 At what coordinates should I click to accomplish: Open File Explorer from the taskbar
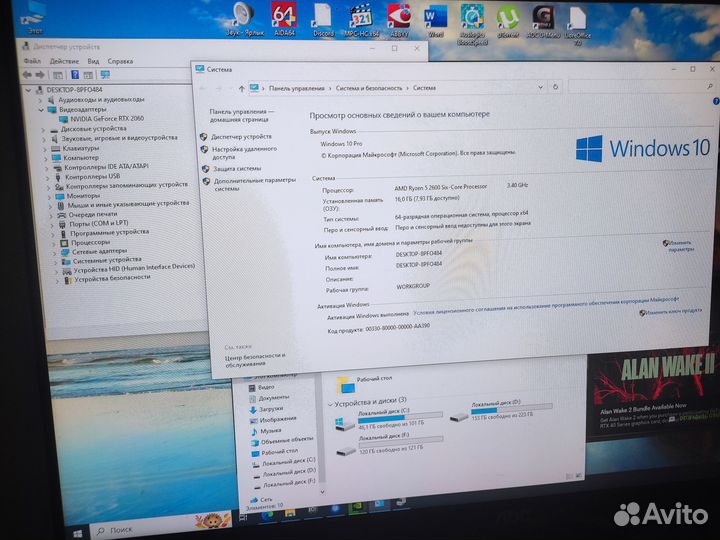tap(290, 513)
